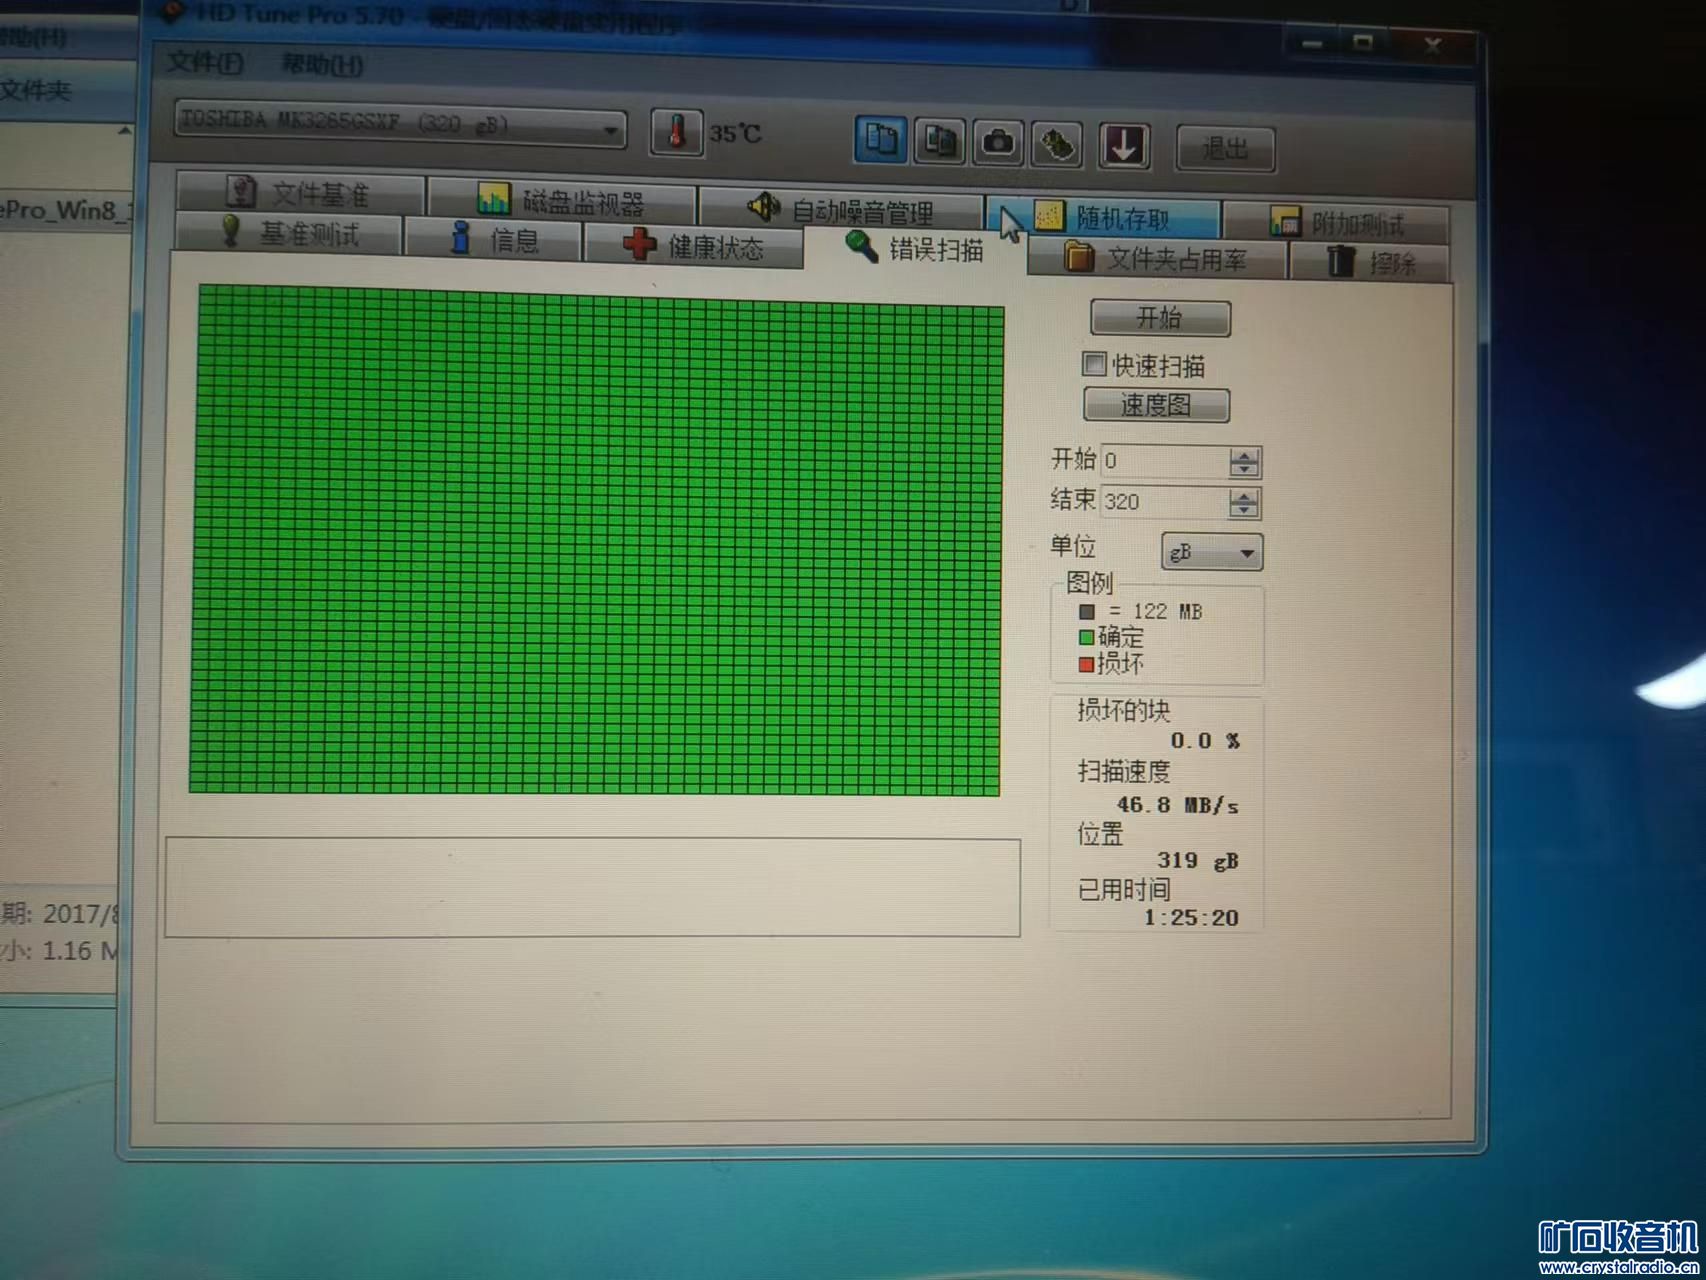Click the 319 gB position value
This screenshot has height=1280, width=1706.
[1198, 860]
